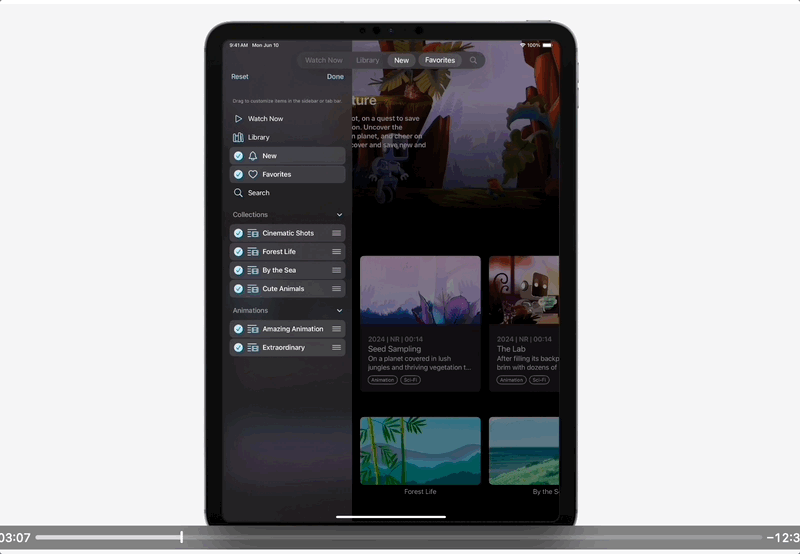Click the 9:41 AM clock text
Image resolution: width=800 pixels, height=554 pixels.
tap(239, 45)
